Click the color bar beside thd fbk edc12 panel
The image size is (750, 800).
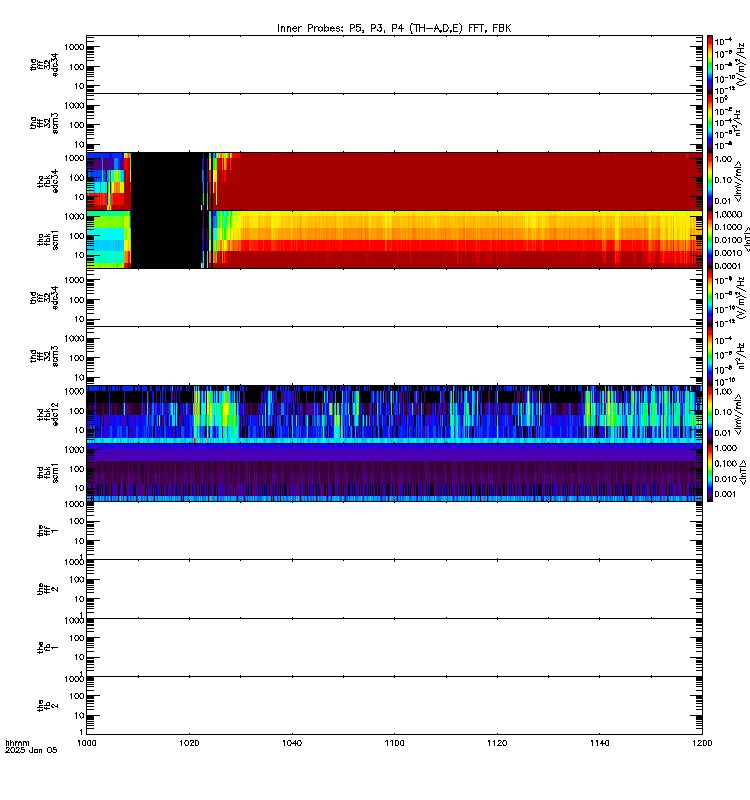coord(710,414)
